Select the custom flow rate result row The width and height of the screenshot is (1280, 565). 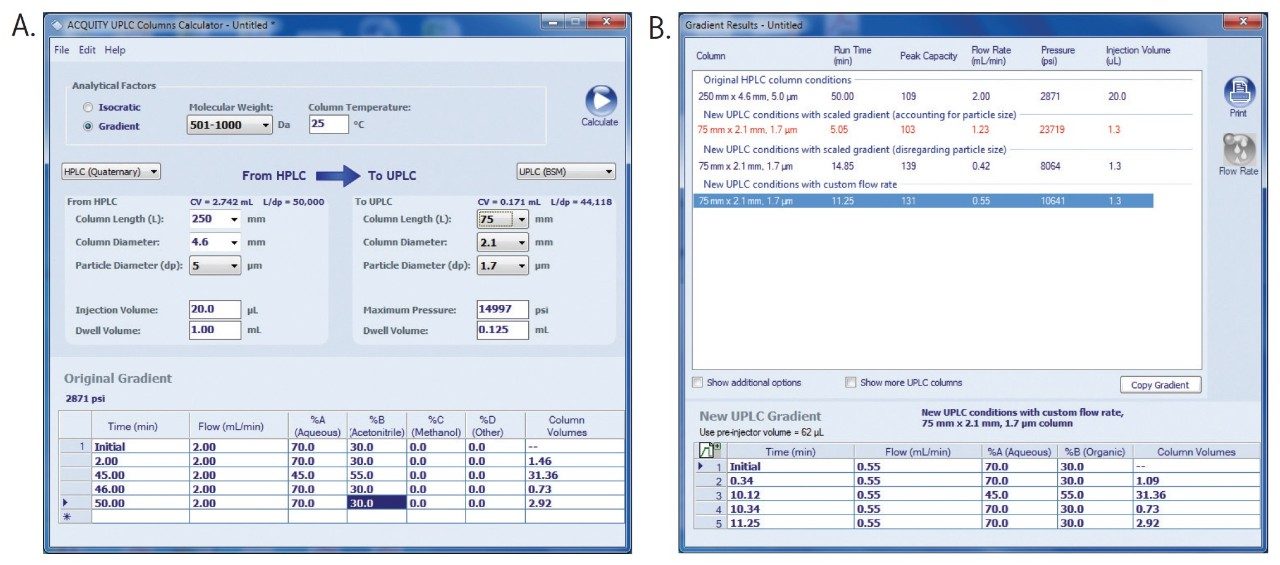tap(922, 201)
